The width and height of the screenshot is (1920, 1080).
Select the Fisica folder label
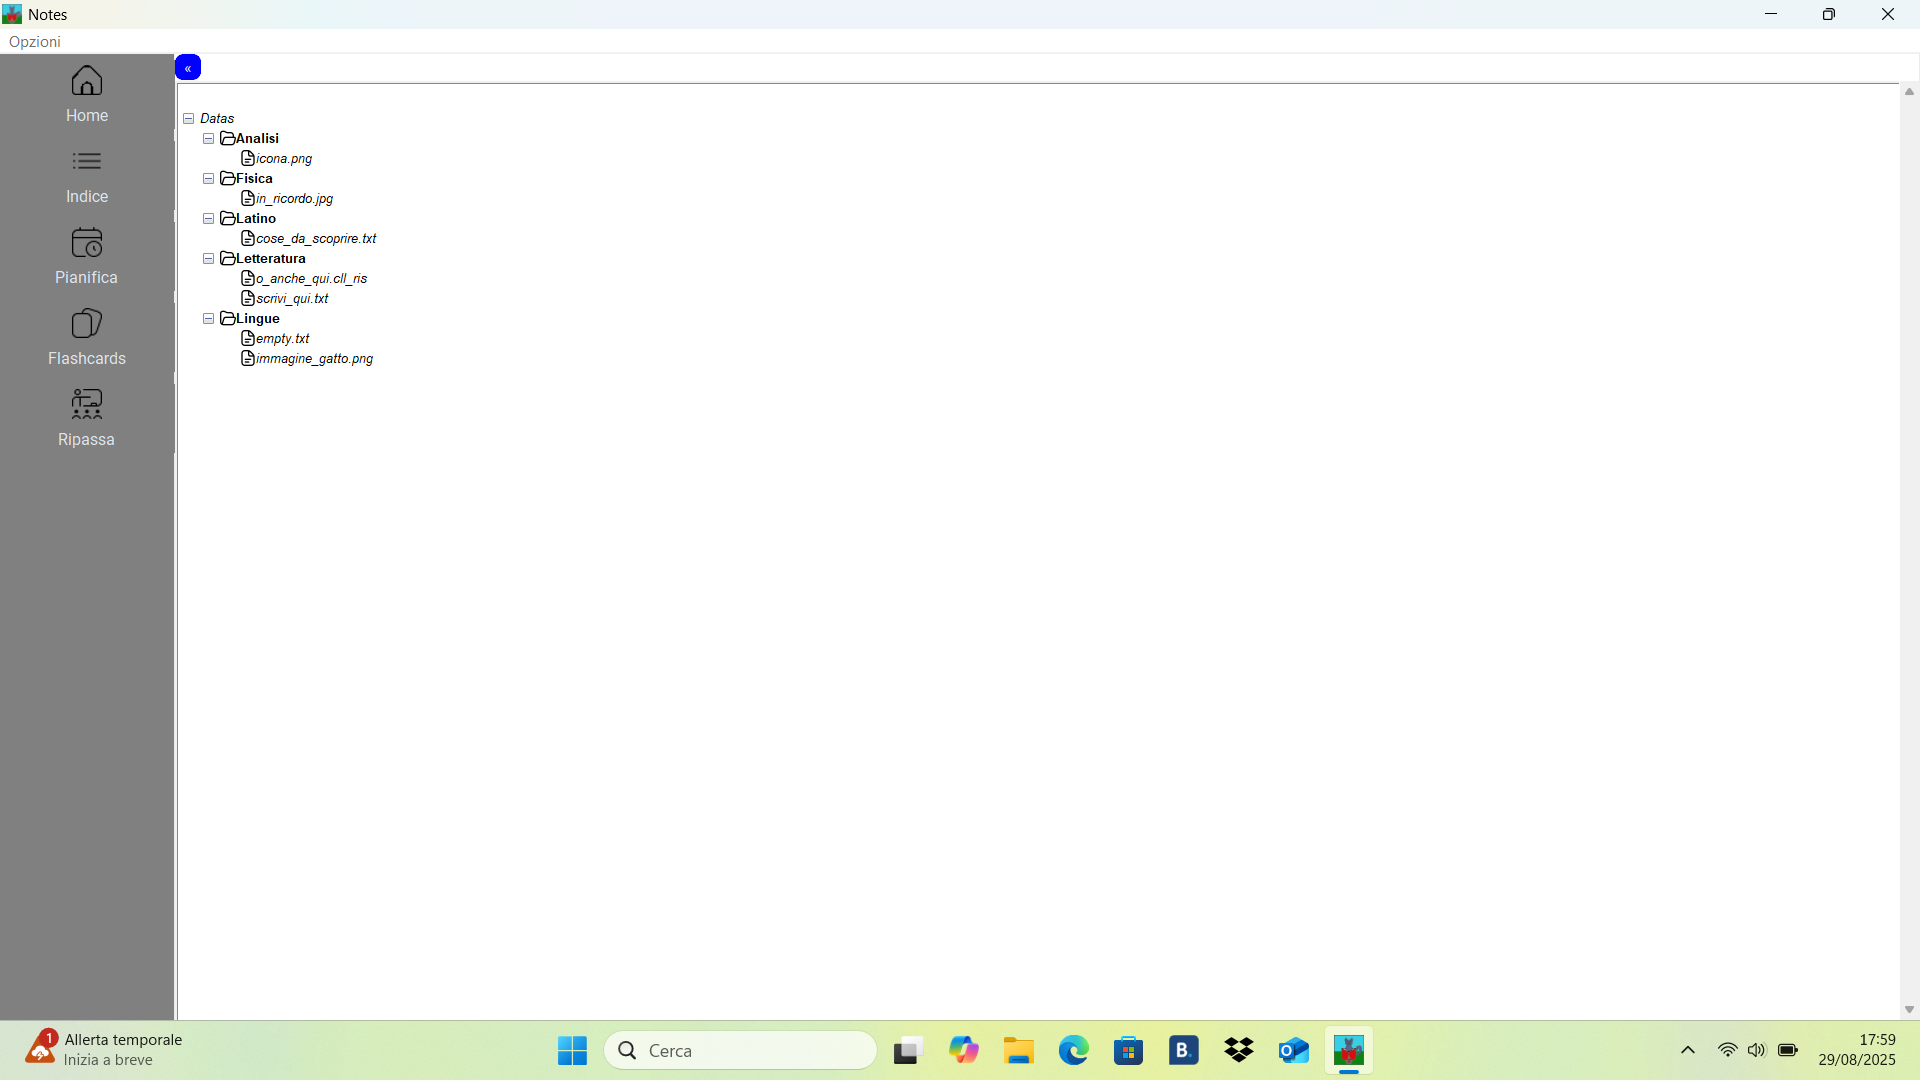(x=254, y=179)
